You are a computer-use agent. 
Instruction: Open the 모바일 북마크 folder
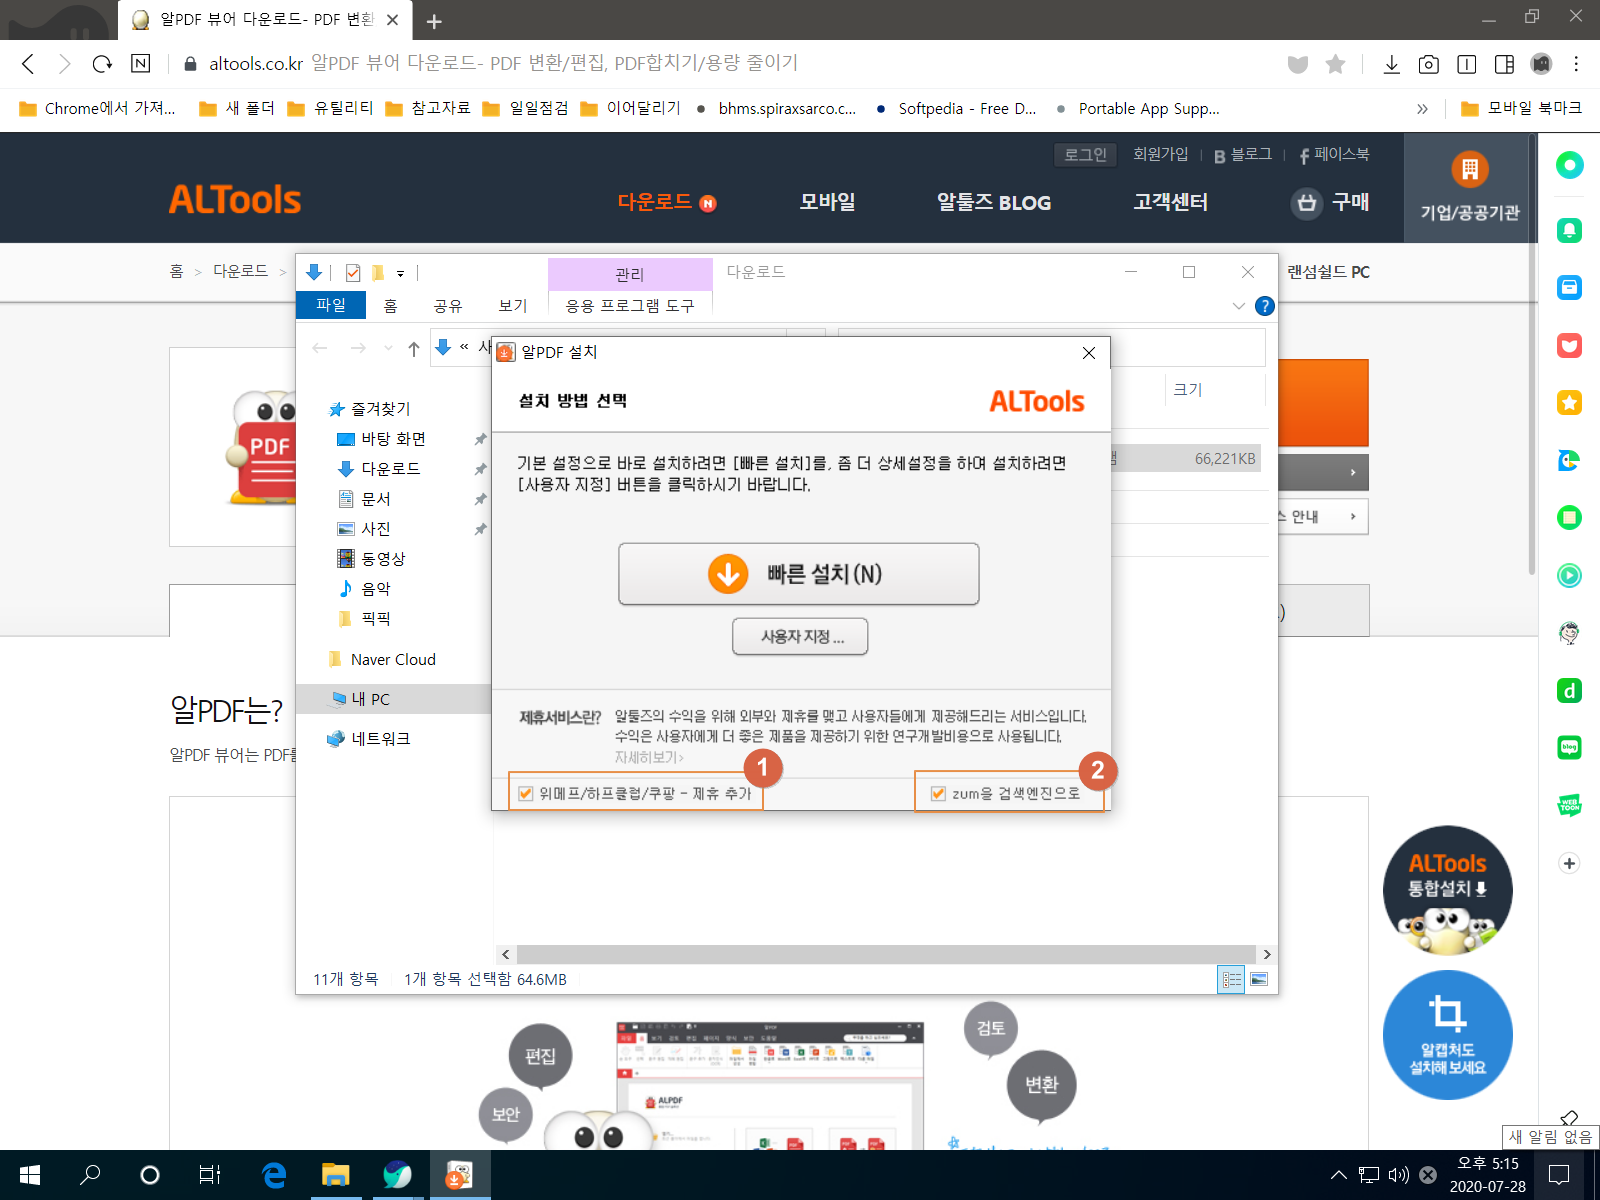[x=1521, y=108]
